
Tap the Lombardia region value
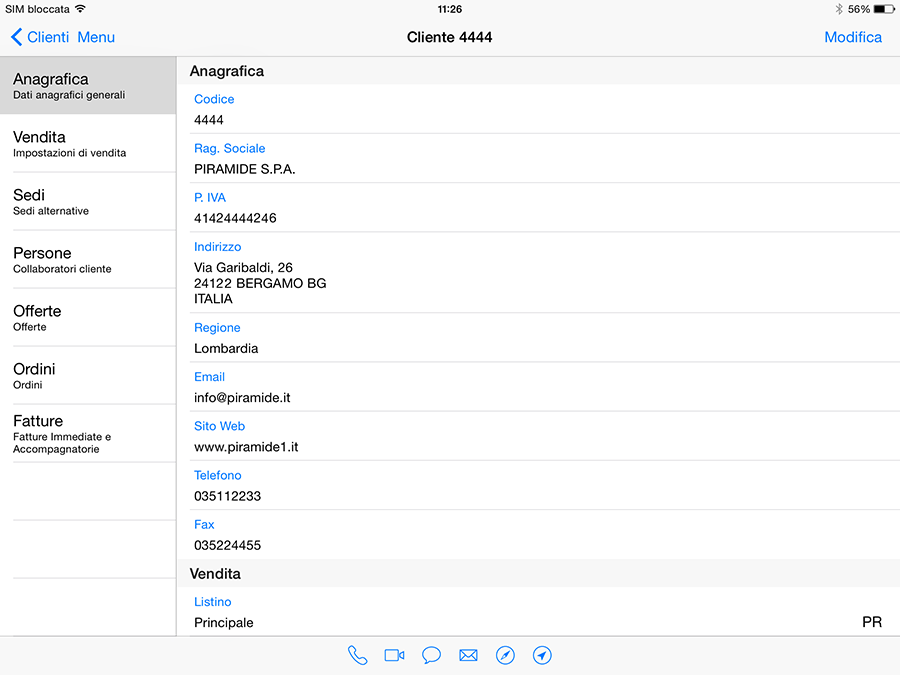226,348
